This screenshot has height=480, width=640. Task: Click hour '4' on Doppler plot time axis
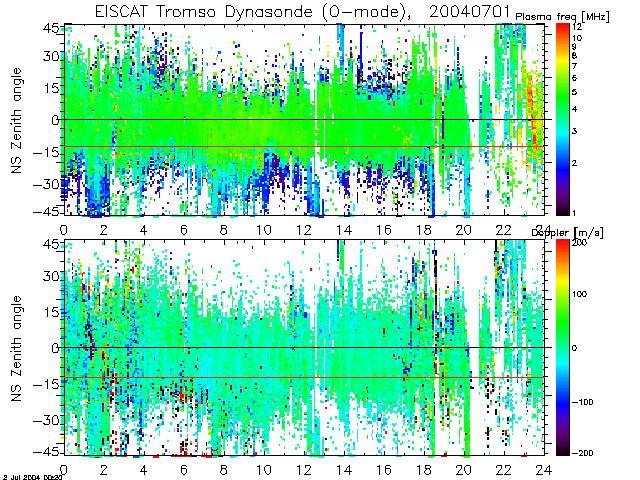(143, 470)
